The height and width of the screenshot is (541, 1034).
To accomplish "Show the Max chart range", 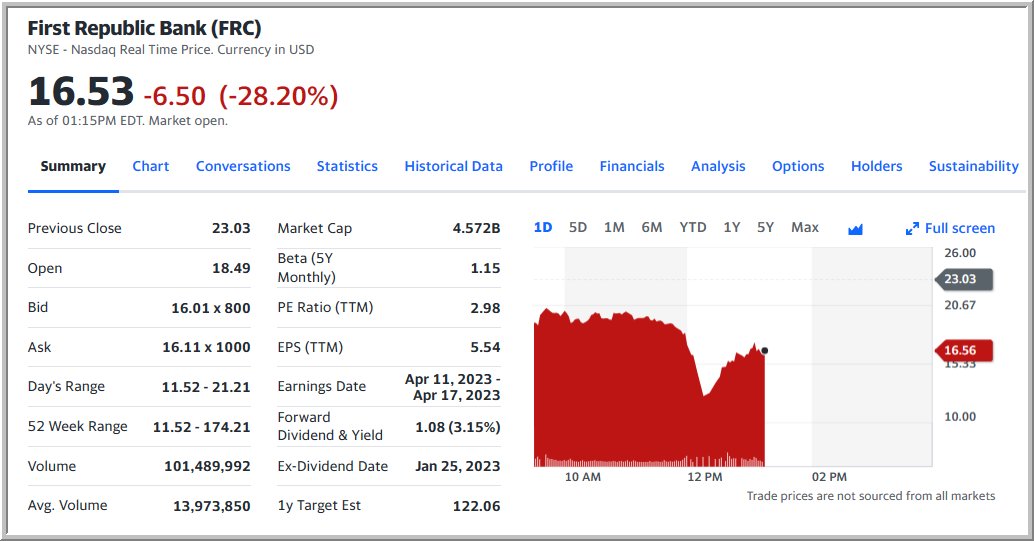I will coord(805,228).
